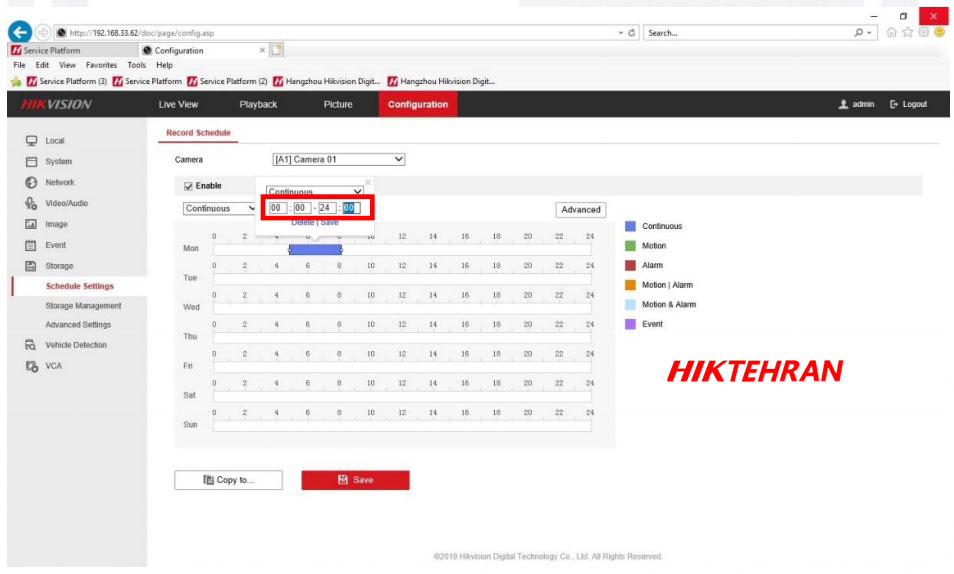Open the Help menu
Viewport: 954px width, 574px height.
coord(164,65)
